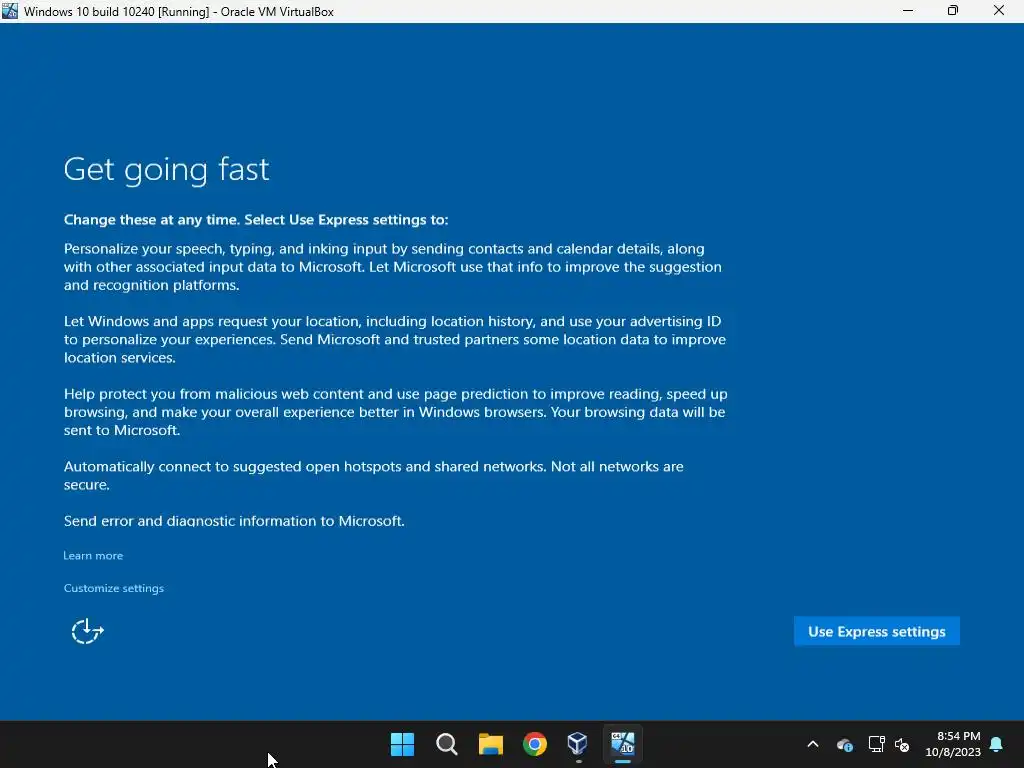This screenshot has height=768, width=1024.
Task: Open taskbar Search
Action: click(x=447, y=744)
